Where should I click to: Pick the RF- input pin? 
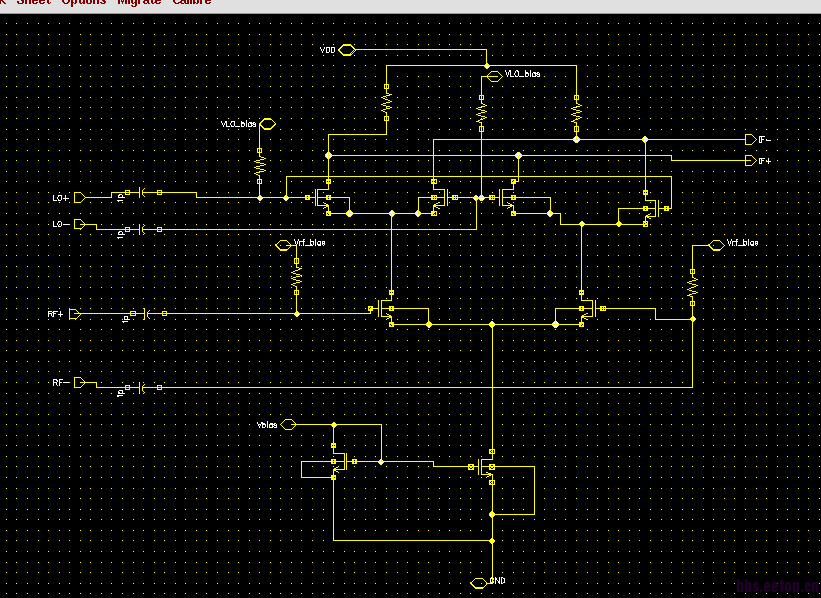(80, 382)
